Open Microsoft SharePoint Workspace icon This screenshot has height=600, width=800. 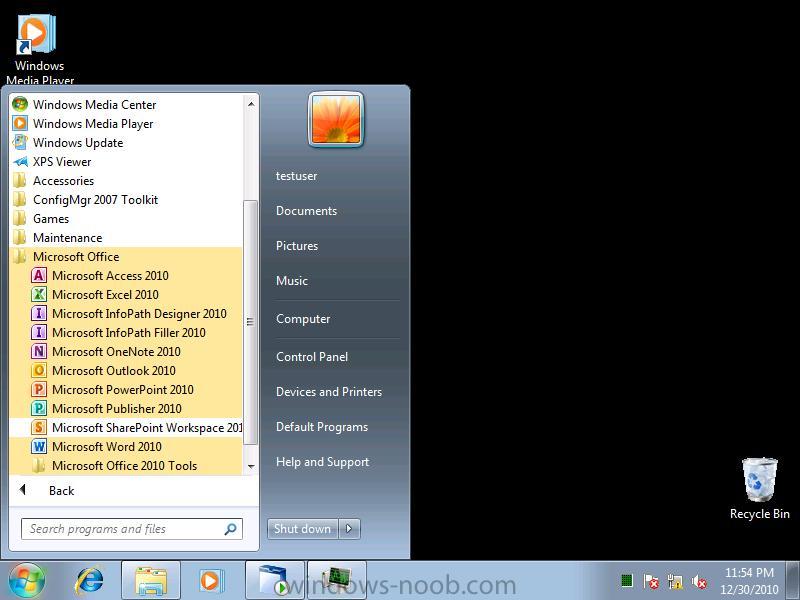(39, 428)
